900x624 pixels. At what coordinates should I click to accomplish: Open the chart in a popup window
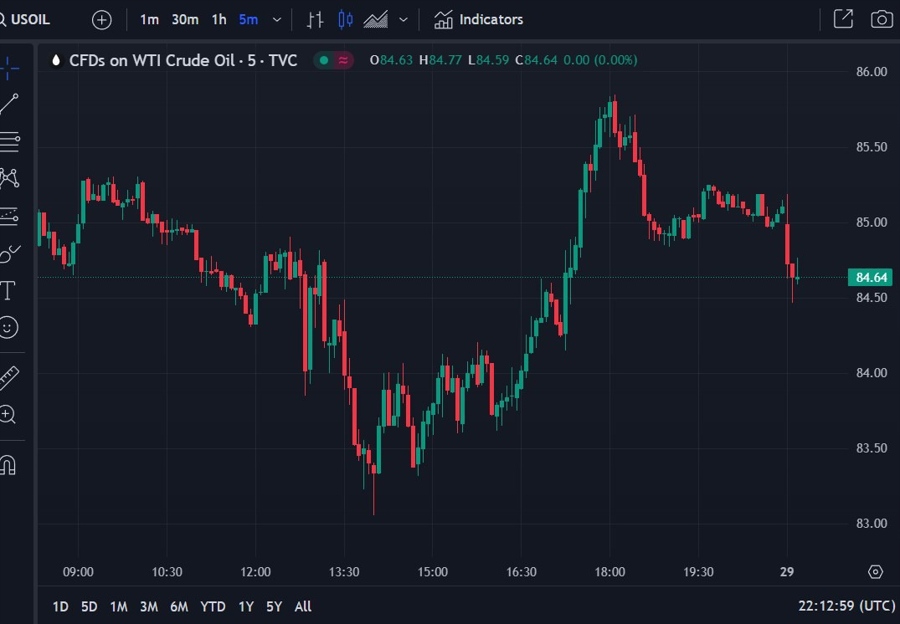click(x=843, y=20)
